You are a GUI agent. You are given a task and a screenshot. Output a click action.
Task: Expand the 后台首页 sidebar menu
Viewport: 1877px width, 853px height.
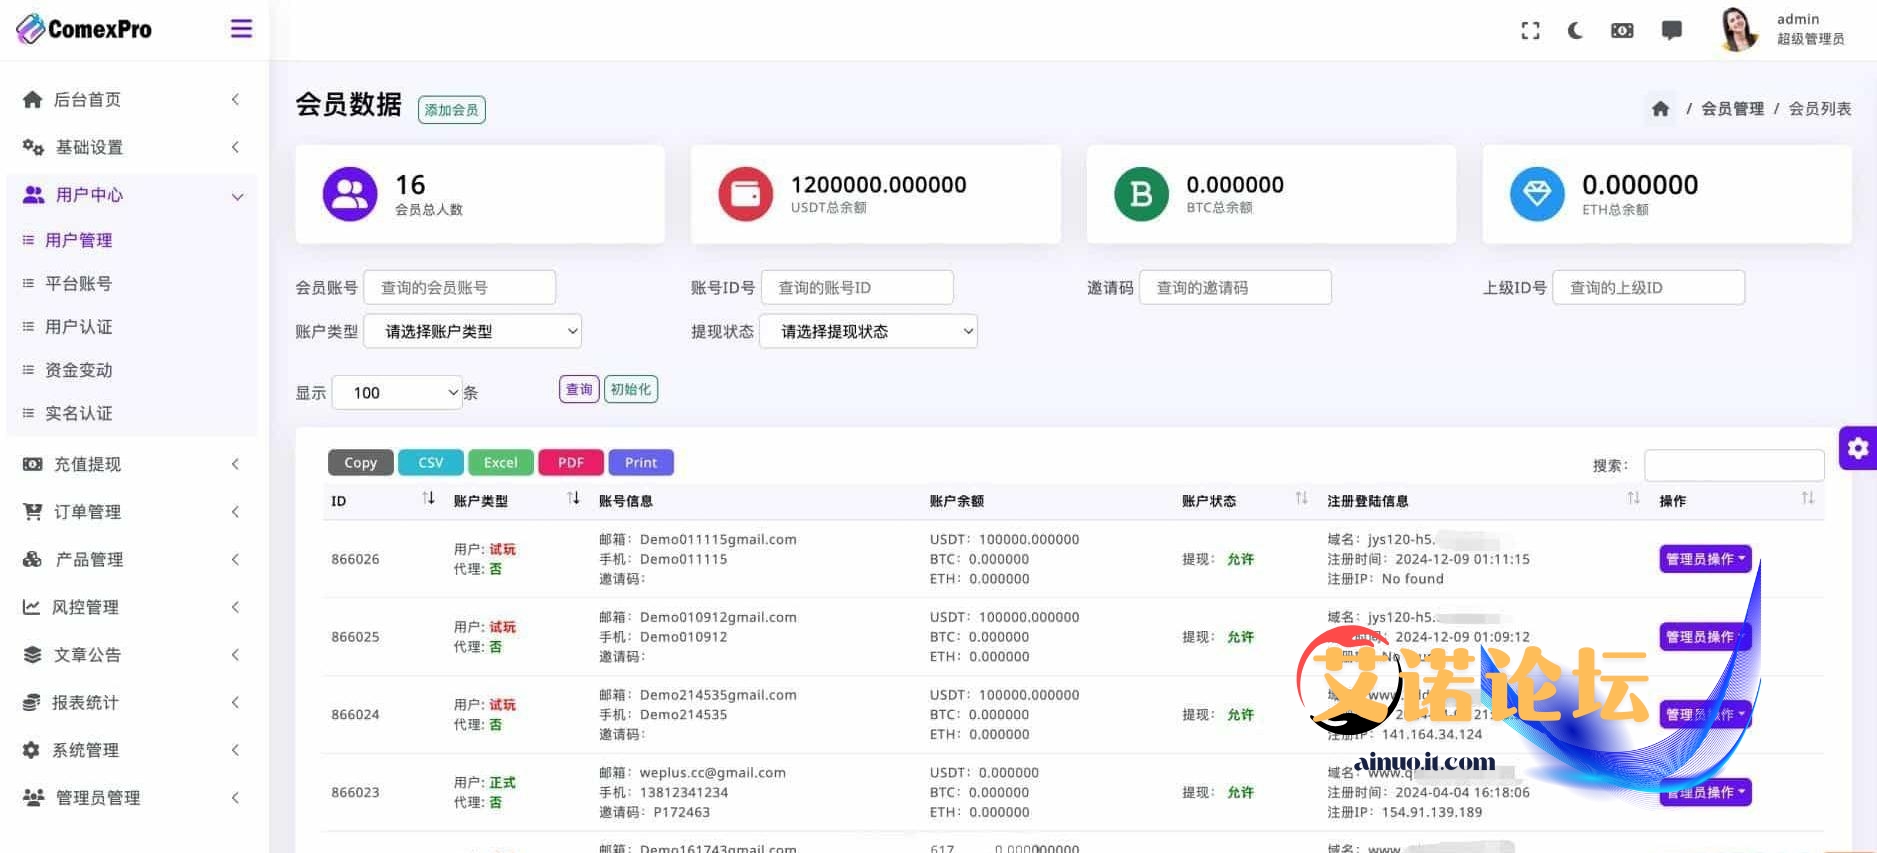tap(132, 99)
